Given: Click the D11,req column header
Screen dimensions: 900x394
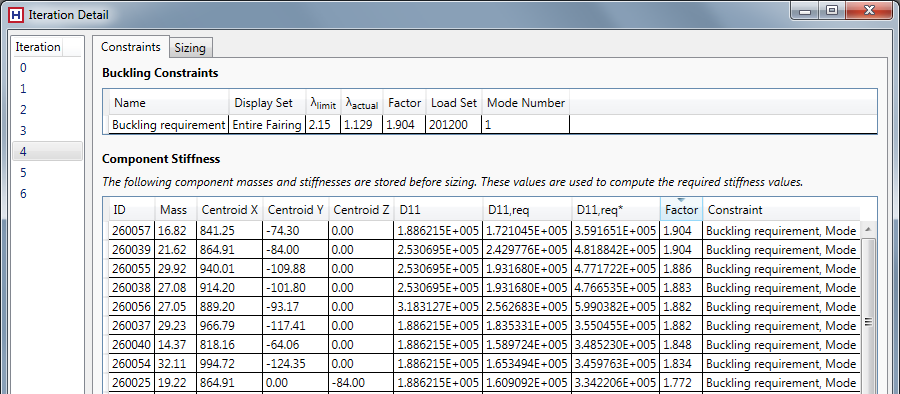Looking at the screenshot, I should click(527, 210).
